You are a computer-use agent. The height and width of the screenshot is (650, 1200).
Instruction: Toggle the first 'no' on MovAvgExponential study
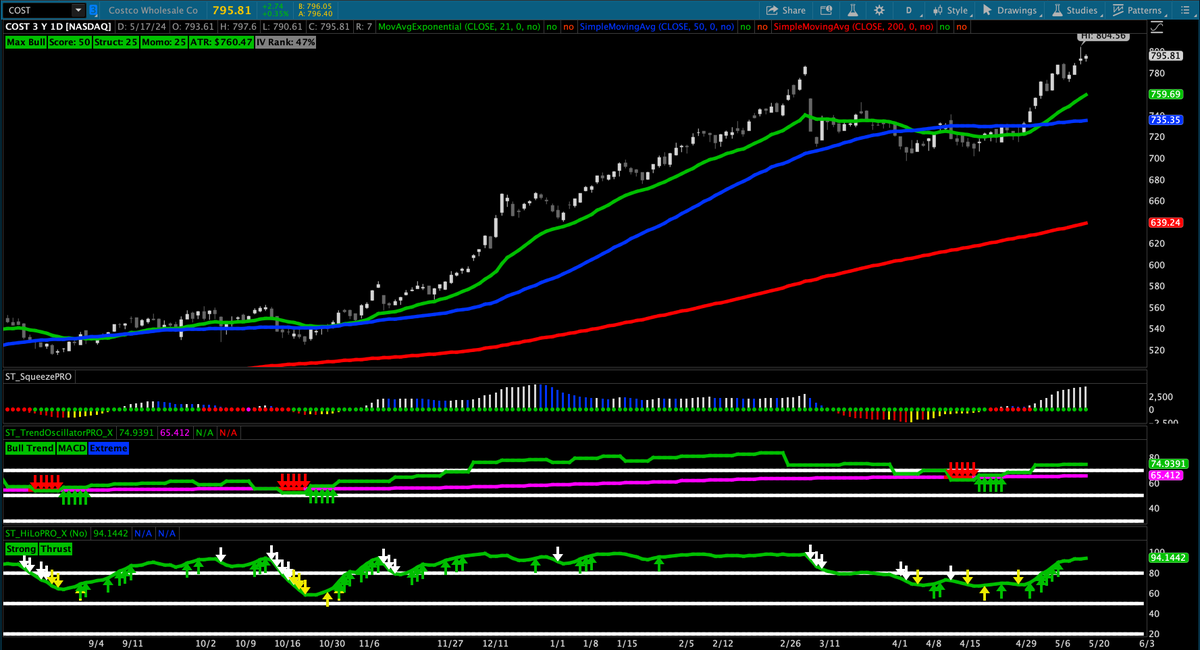coord(551,27)
